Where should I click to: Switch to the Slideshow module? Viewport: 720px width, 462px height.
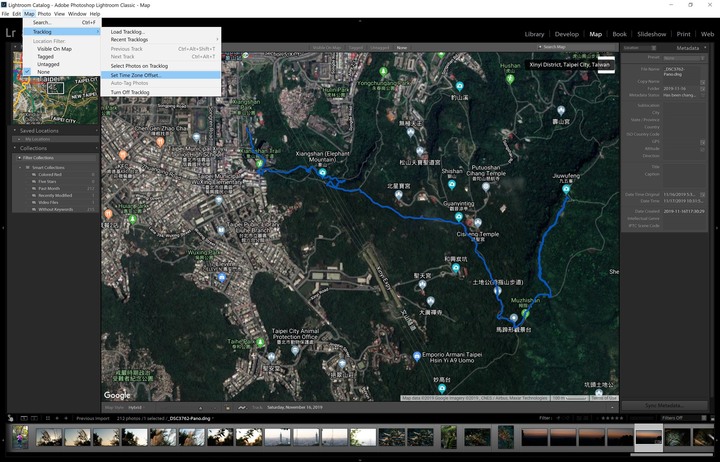[x=652, y=34]
